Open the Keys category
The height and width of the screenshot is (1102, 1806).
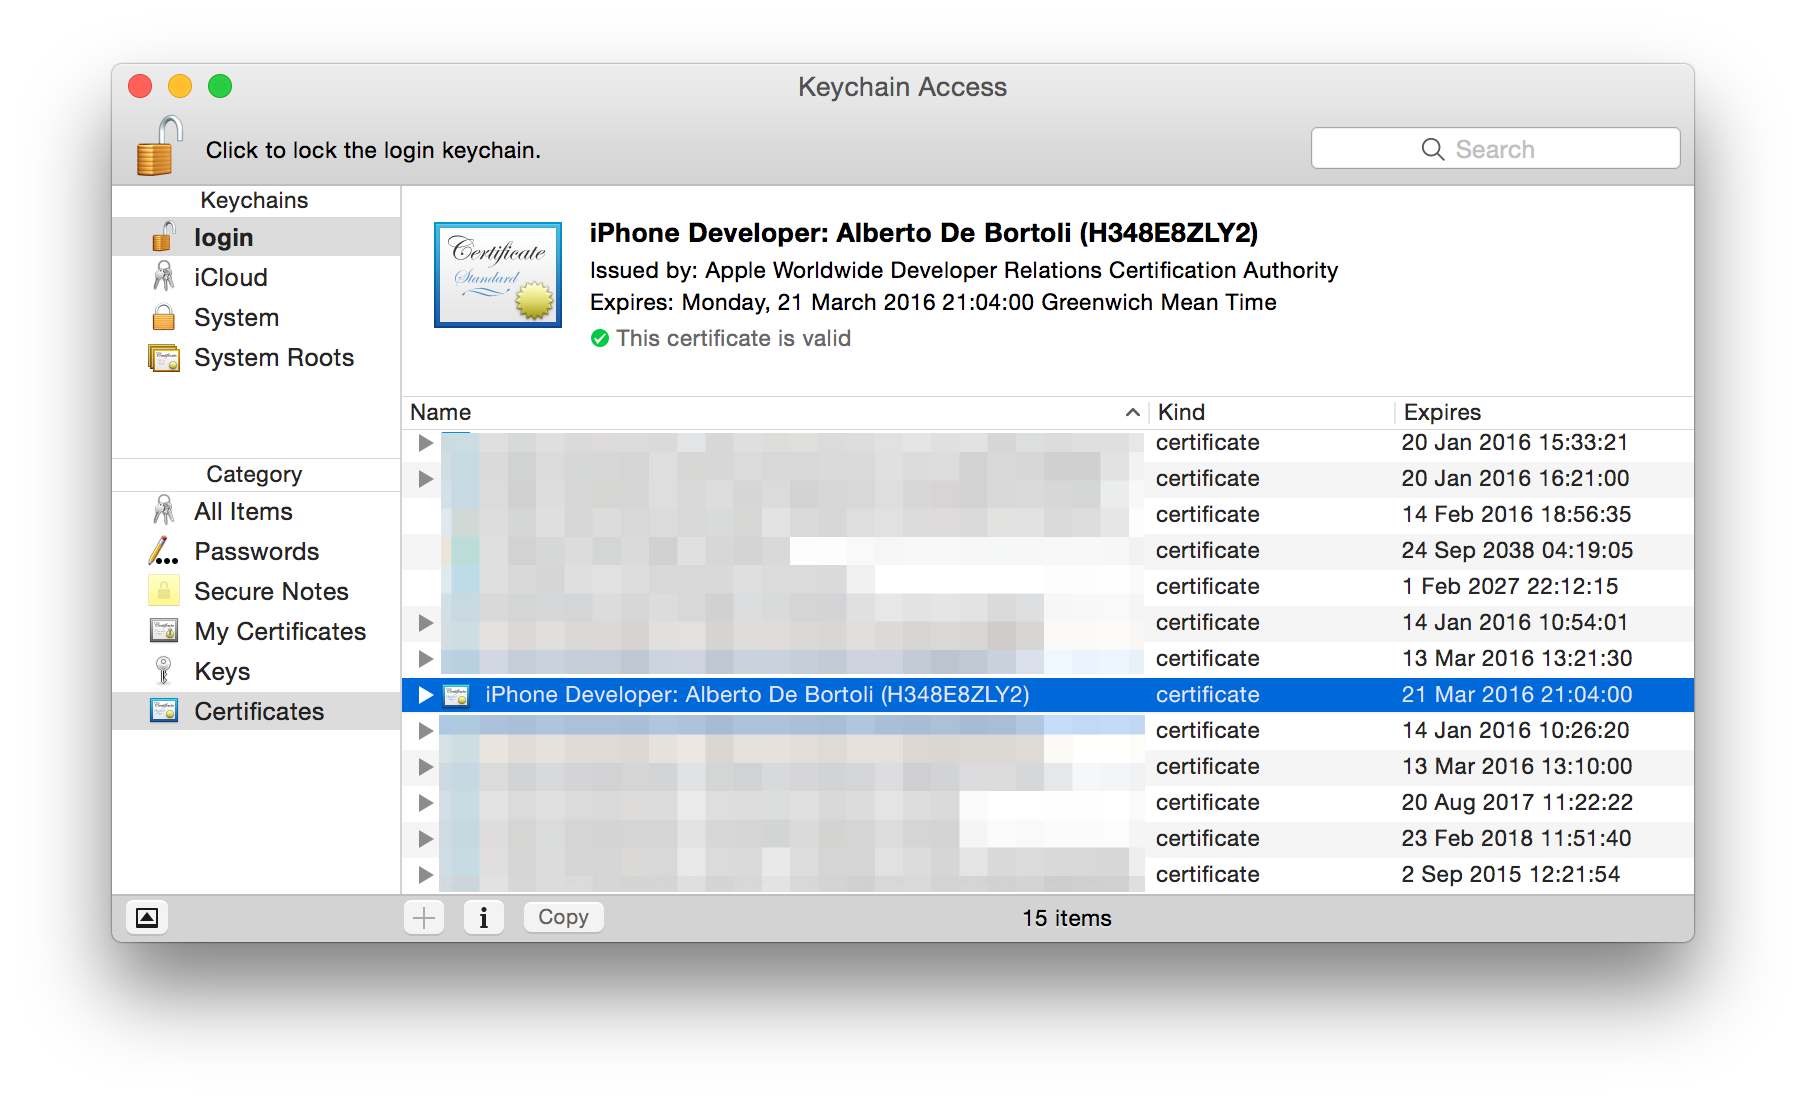click(x=222, y=671)
